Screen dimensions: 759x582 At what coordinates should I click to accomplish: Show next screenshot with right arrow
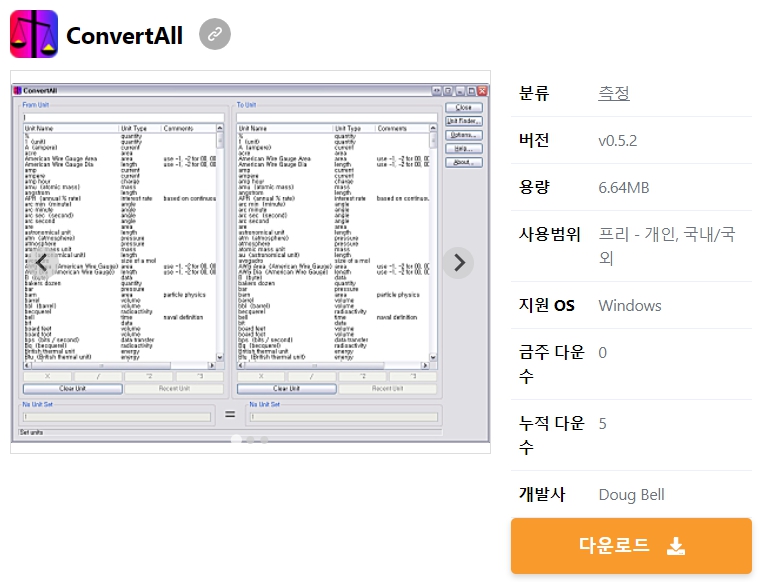pyautogui.click(x=458, y=263)
